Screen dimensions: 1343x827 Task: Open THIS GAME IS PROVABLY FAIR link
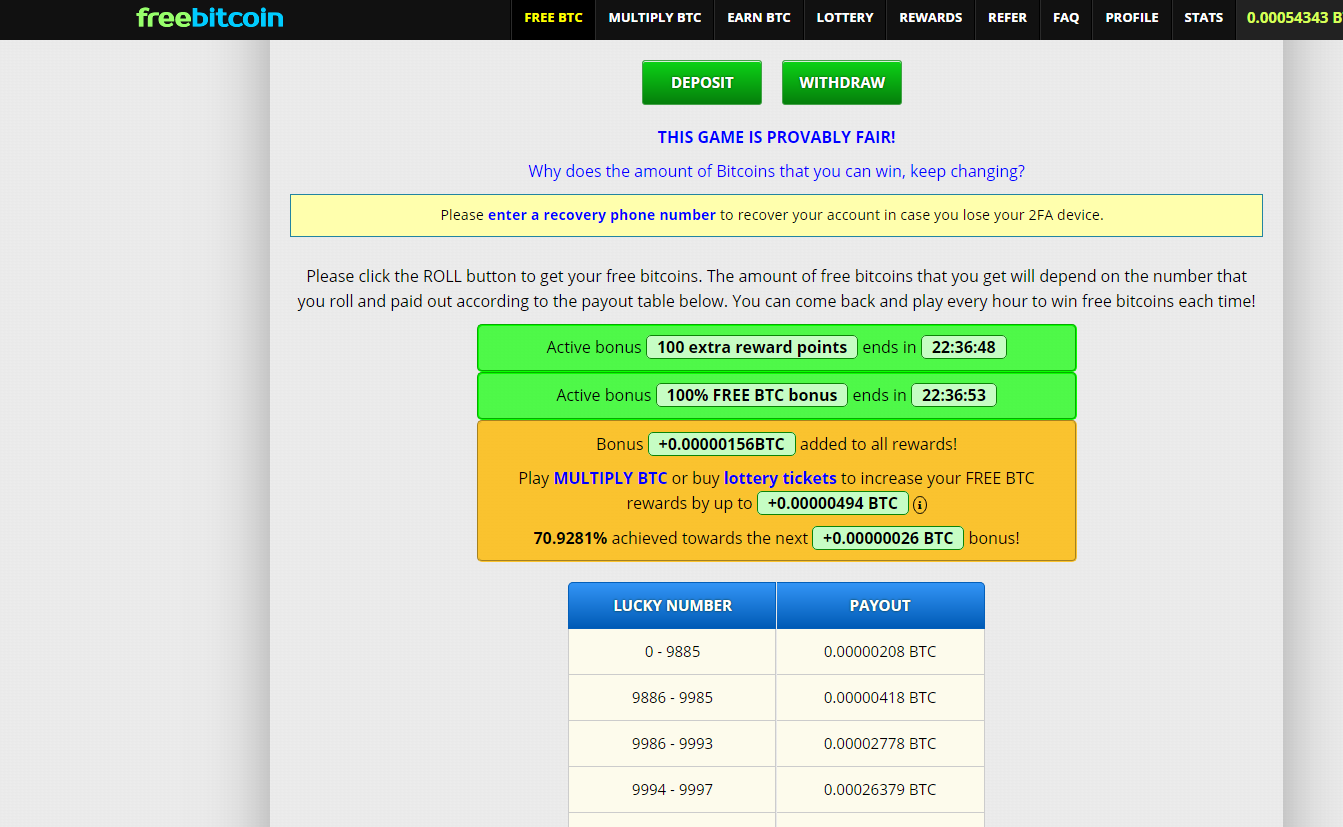point(777,137)
